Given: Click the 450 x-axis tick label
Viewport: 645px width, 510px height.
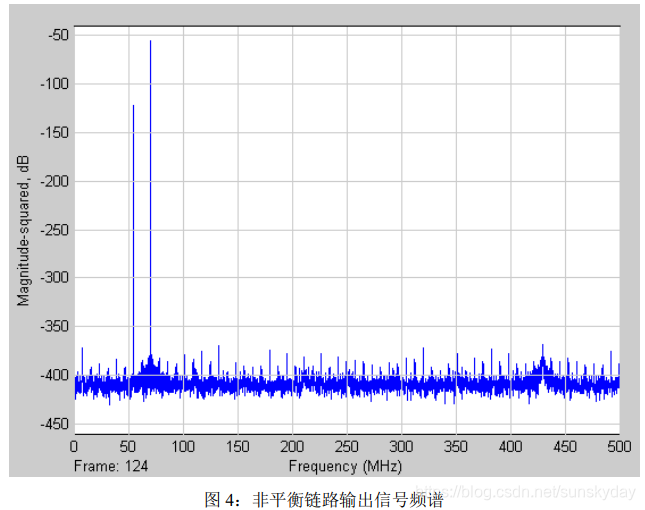Looking at the screenshot, I should pyautogui.click(x=565, y=446).
